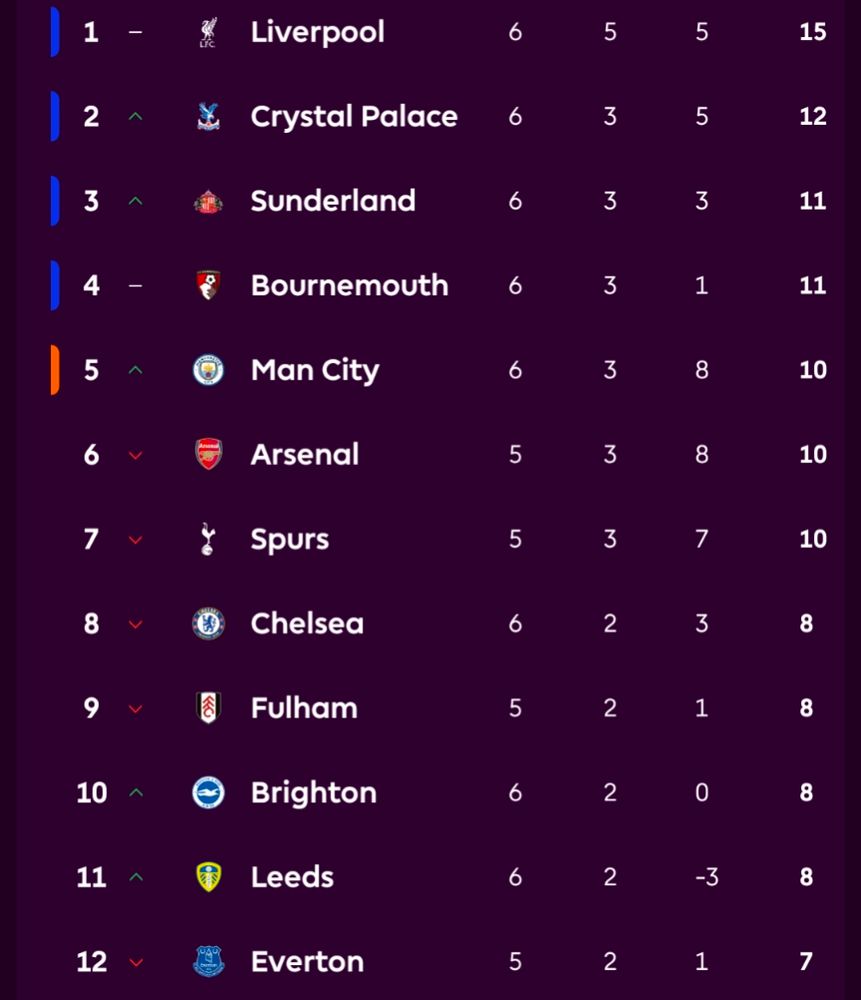
Task: Select the Sunderland crest icon
Action: (x=208, y=201)
